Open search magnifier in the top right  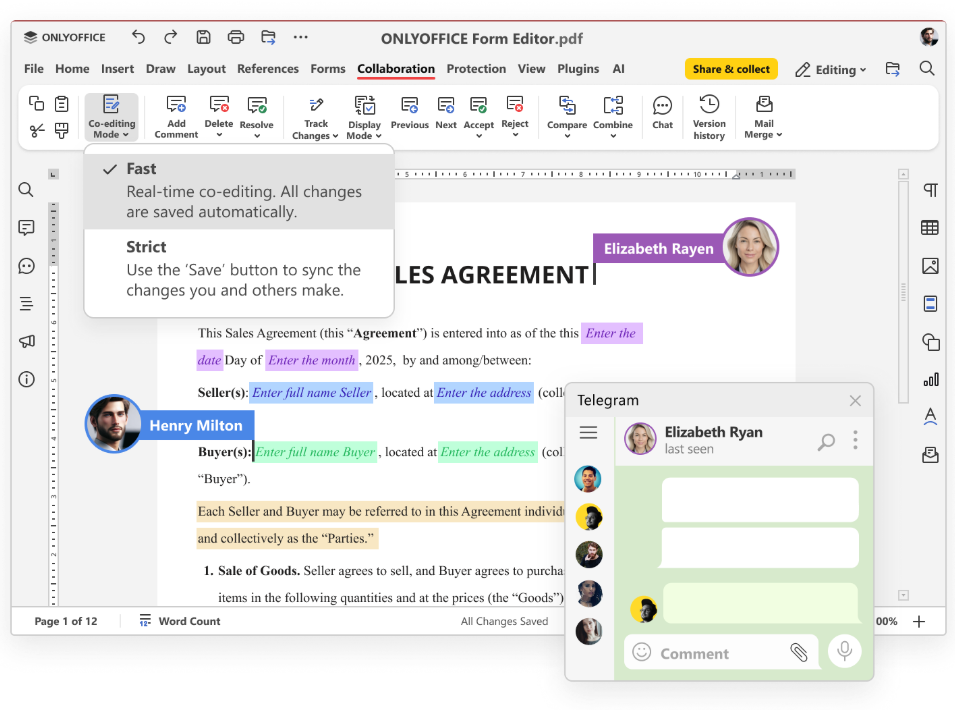point(927,68)
